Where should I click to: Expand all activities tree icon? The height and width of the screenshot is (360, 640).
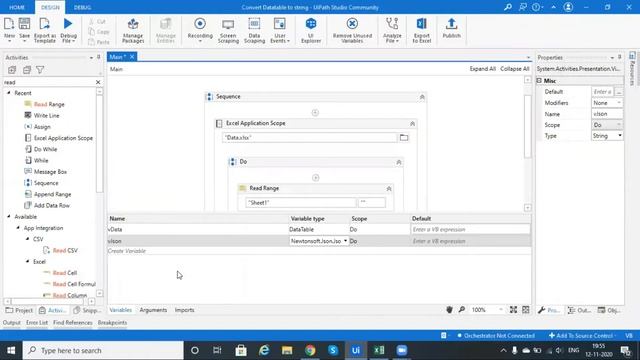pyautogui.click(x=12, y=70)
